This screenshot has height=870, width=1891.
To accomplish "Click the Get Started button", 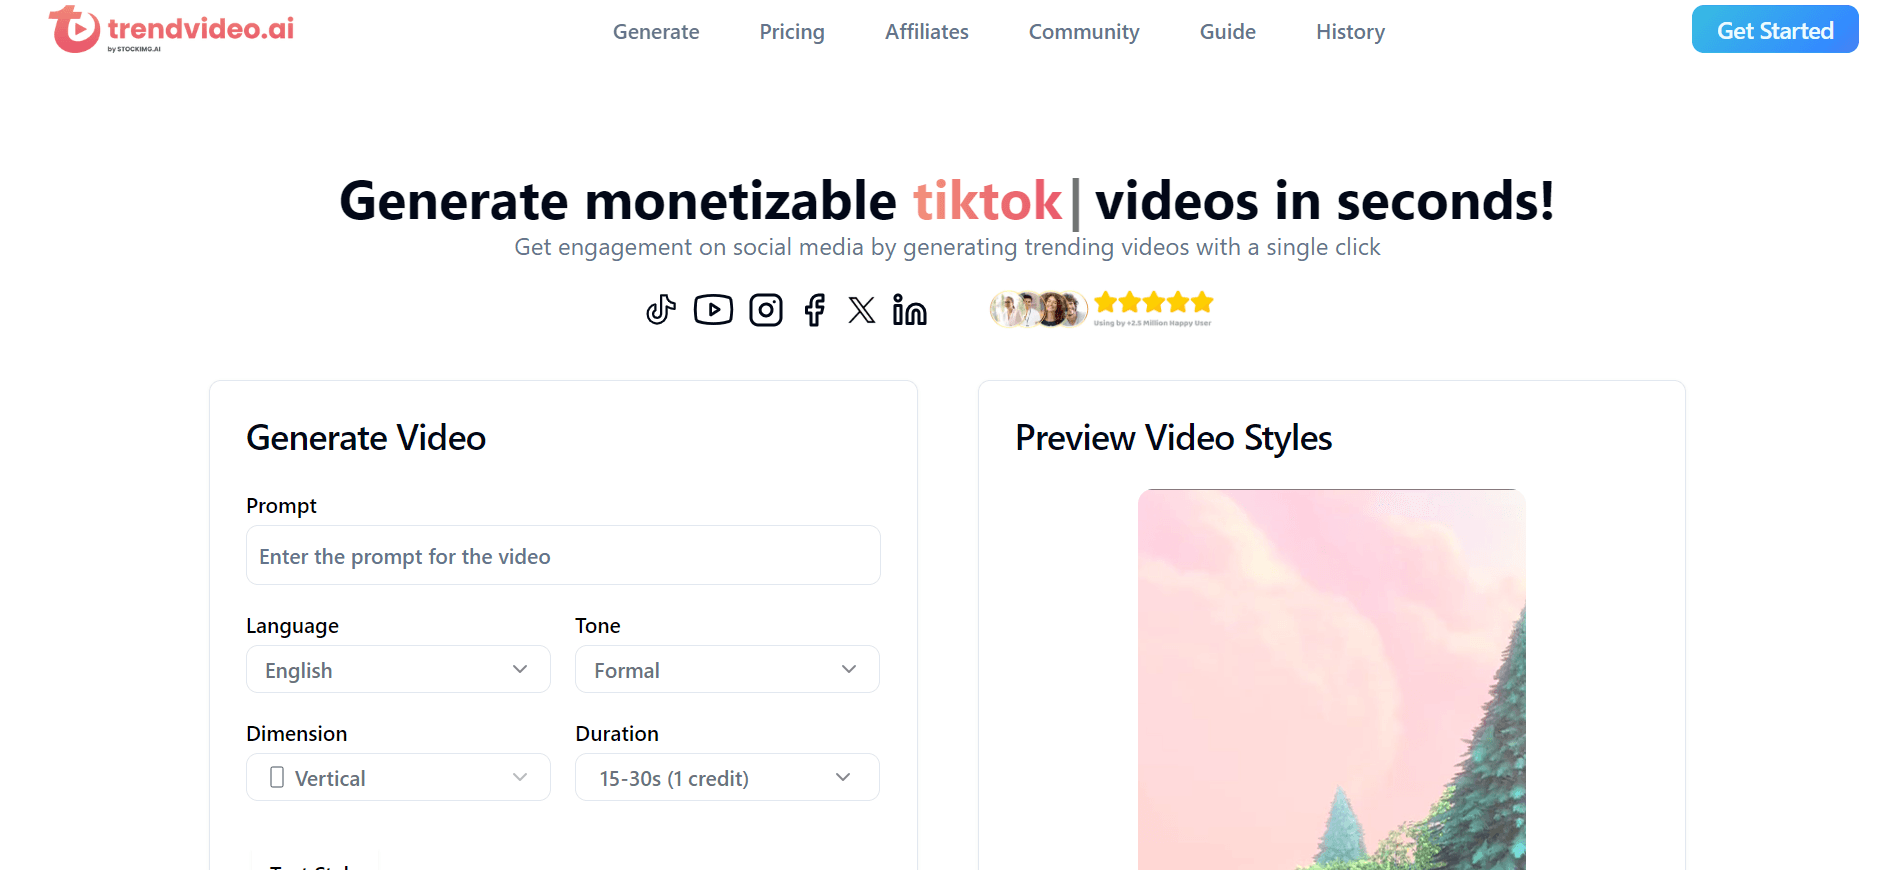I will (x=1775, y=29).
